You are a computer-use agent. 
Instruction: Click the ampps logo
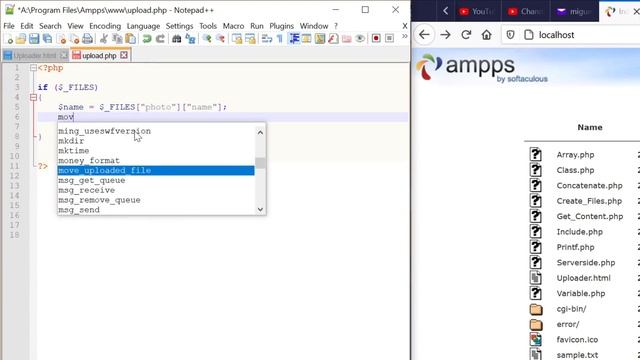pyautogui.click(x=482, y=67)
